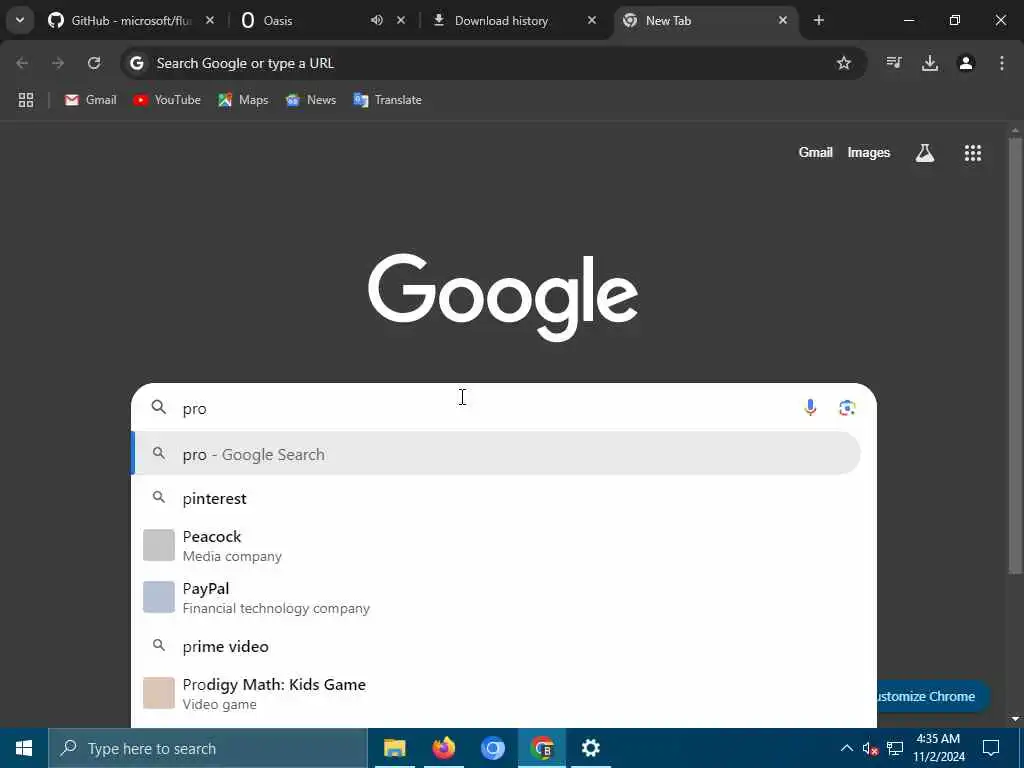
Task: Select the PayPal suggestion
Action: coord(496,598)
